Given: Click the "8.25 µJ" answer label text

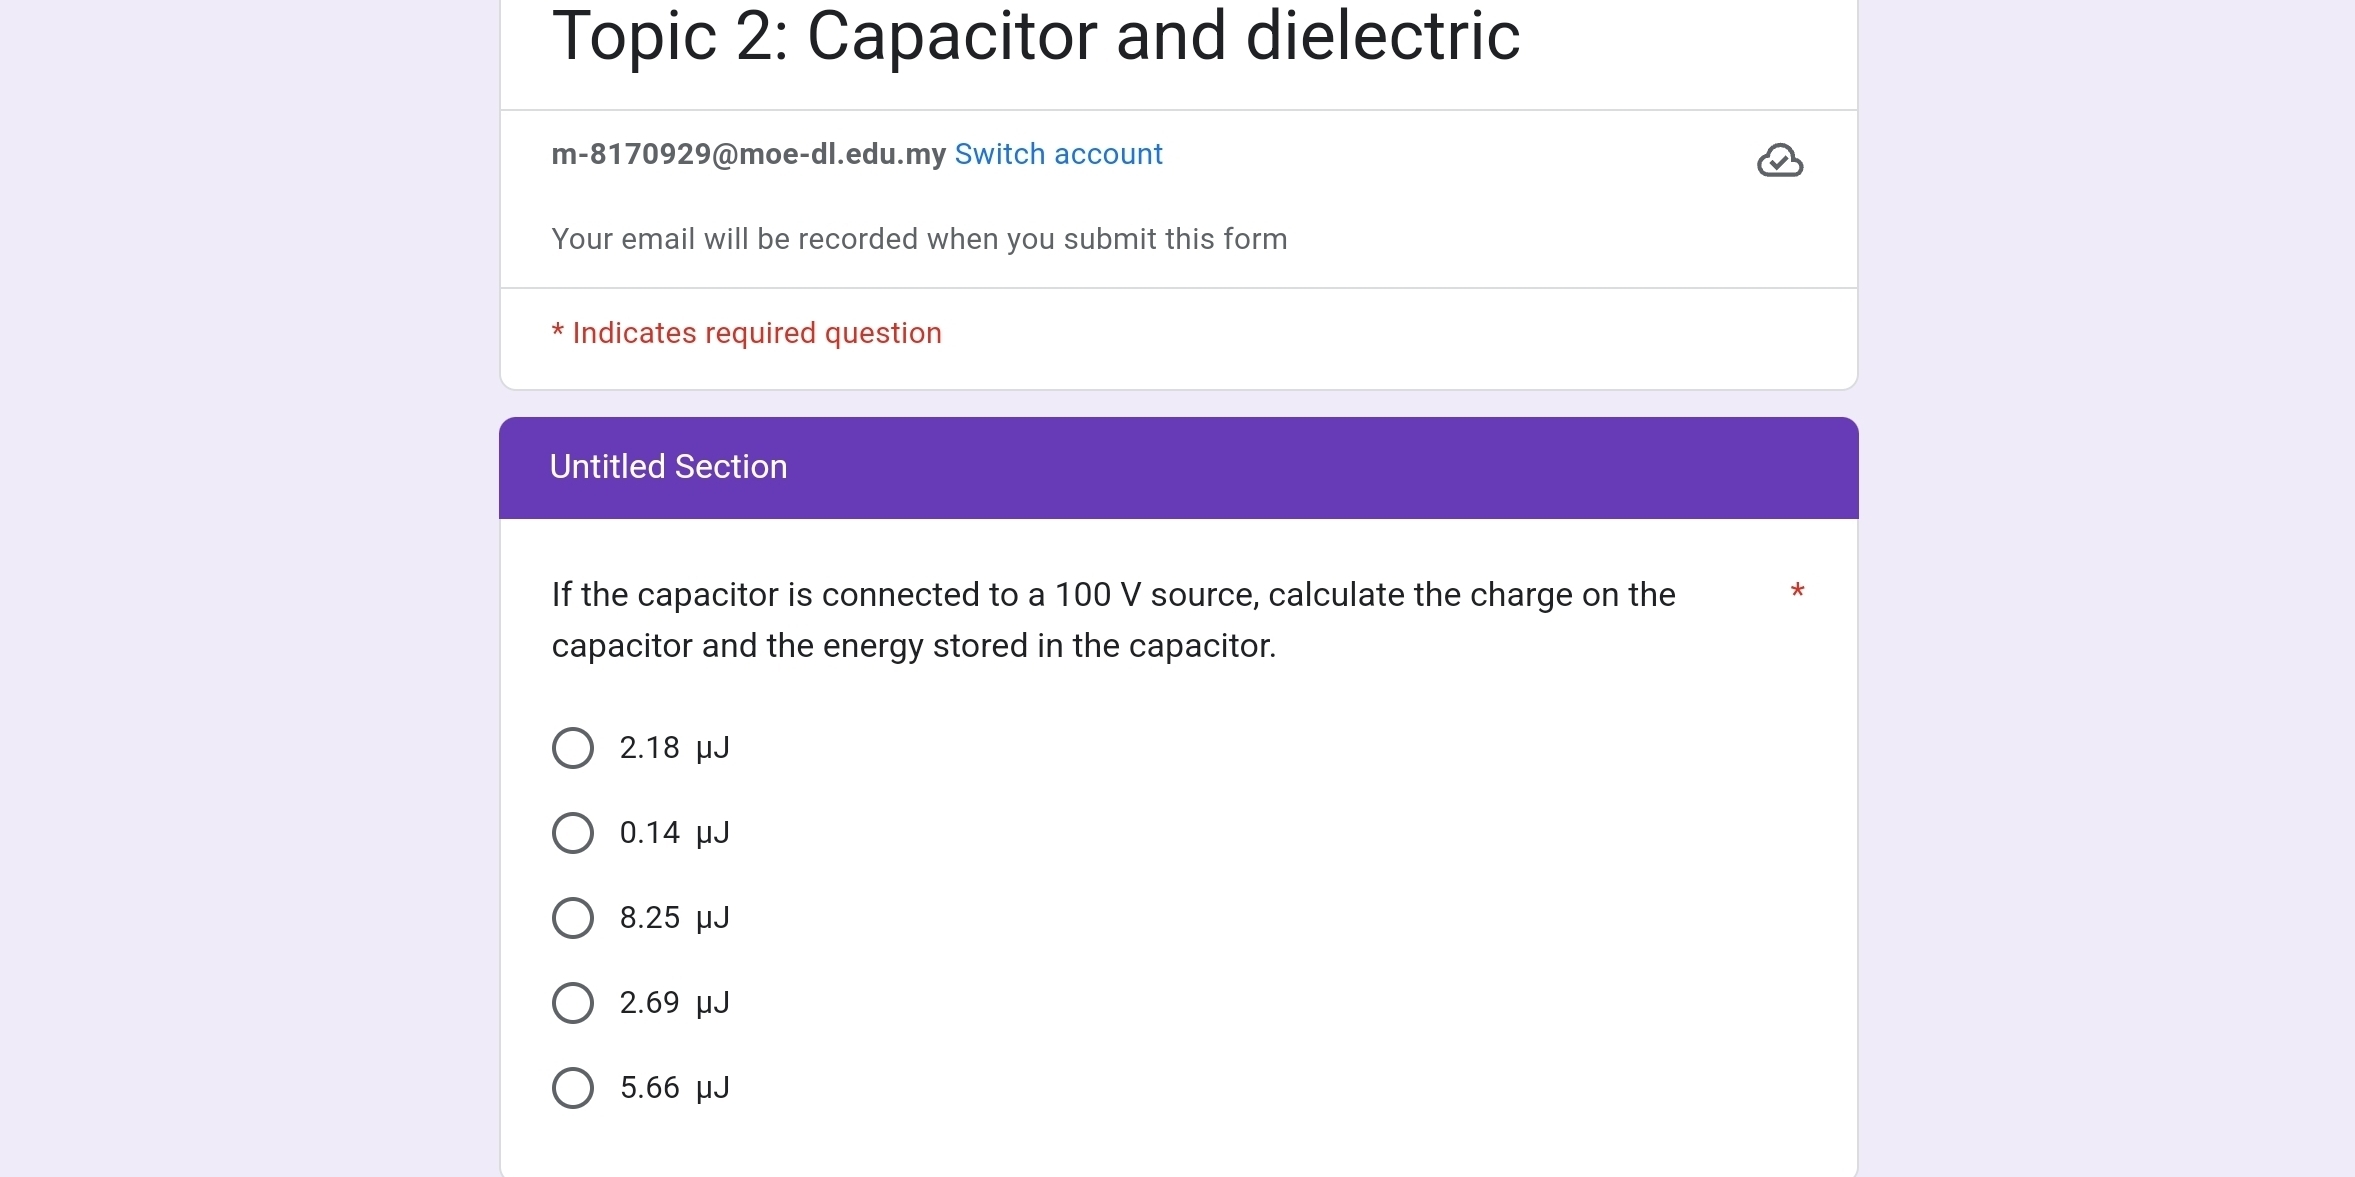Looking at the screenshot, I should click(x=674, y=918).
